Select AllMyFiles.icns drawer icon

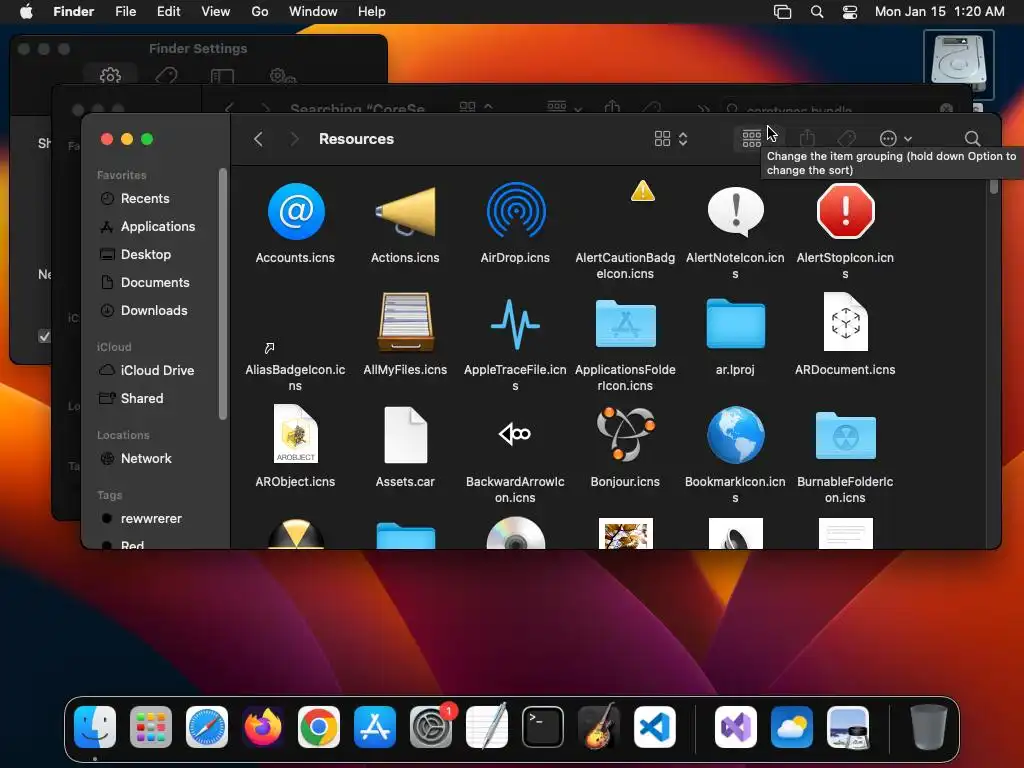(x=406, y=323)
